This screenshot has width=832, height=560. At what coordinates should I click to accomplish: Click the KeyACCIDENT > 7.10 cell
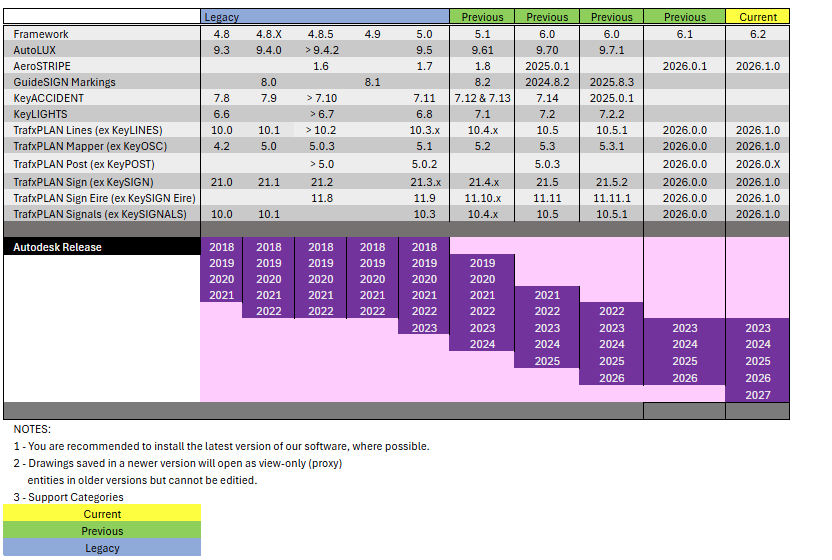click(x=322, y=98)
